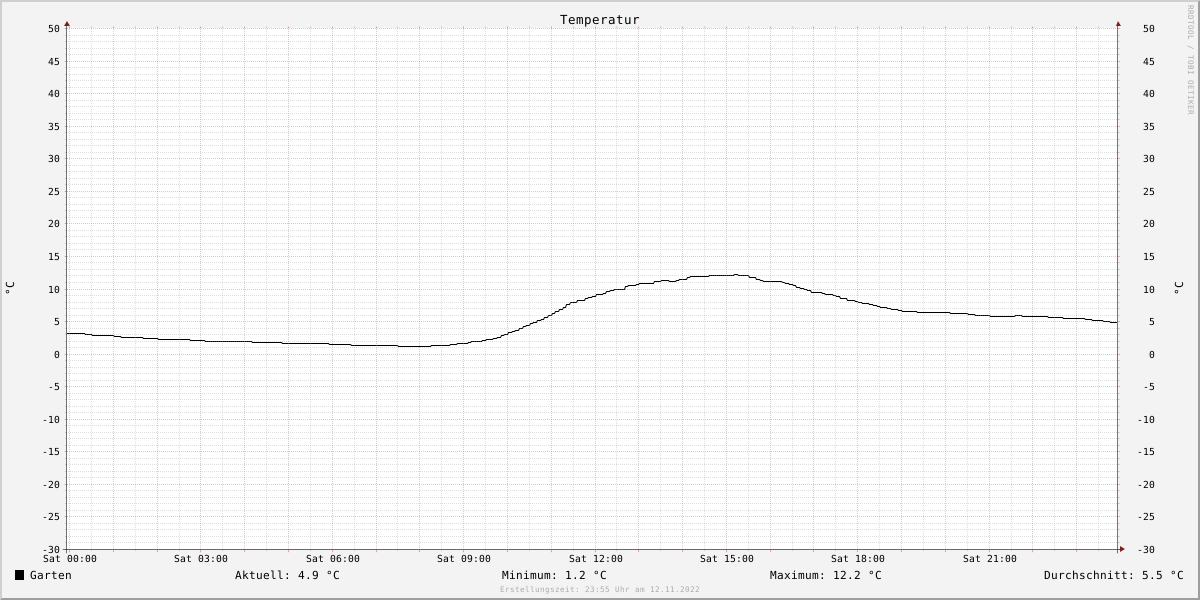Click the "Sat 18:00" time axis label
Image resolution: width=1200 pixels, height=600 pixels.
[x=858, y=559]
